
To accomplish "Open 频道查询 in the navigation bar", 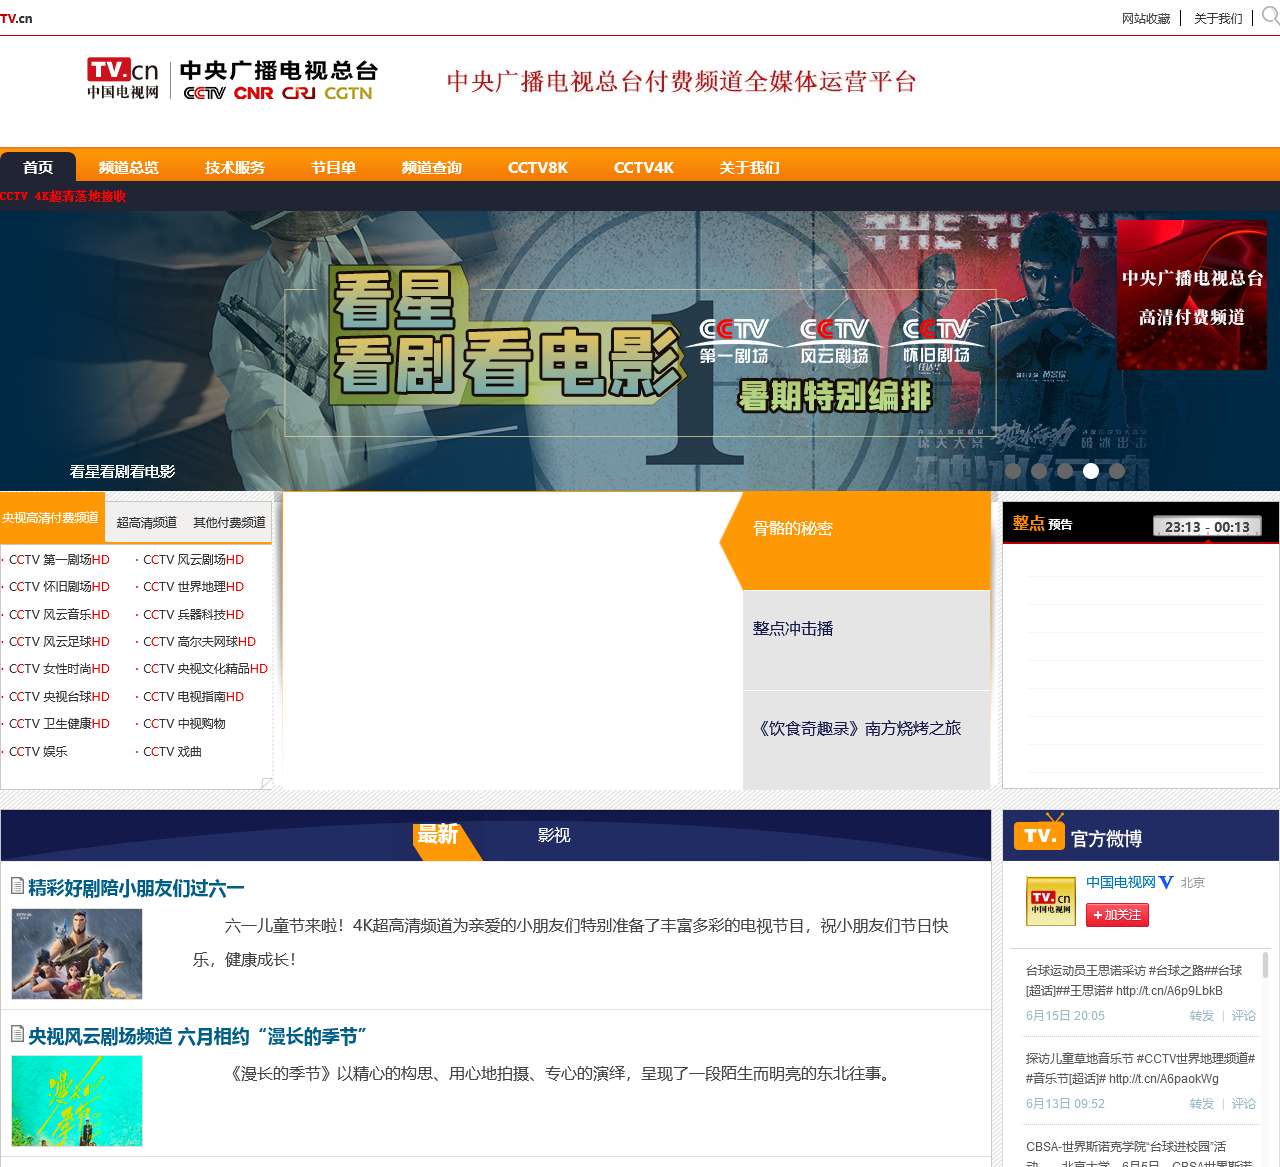I will click(432, 167).
